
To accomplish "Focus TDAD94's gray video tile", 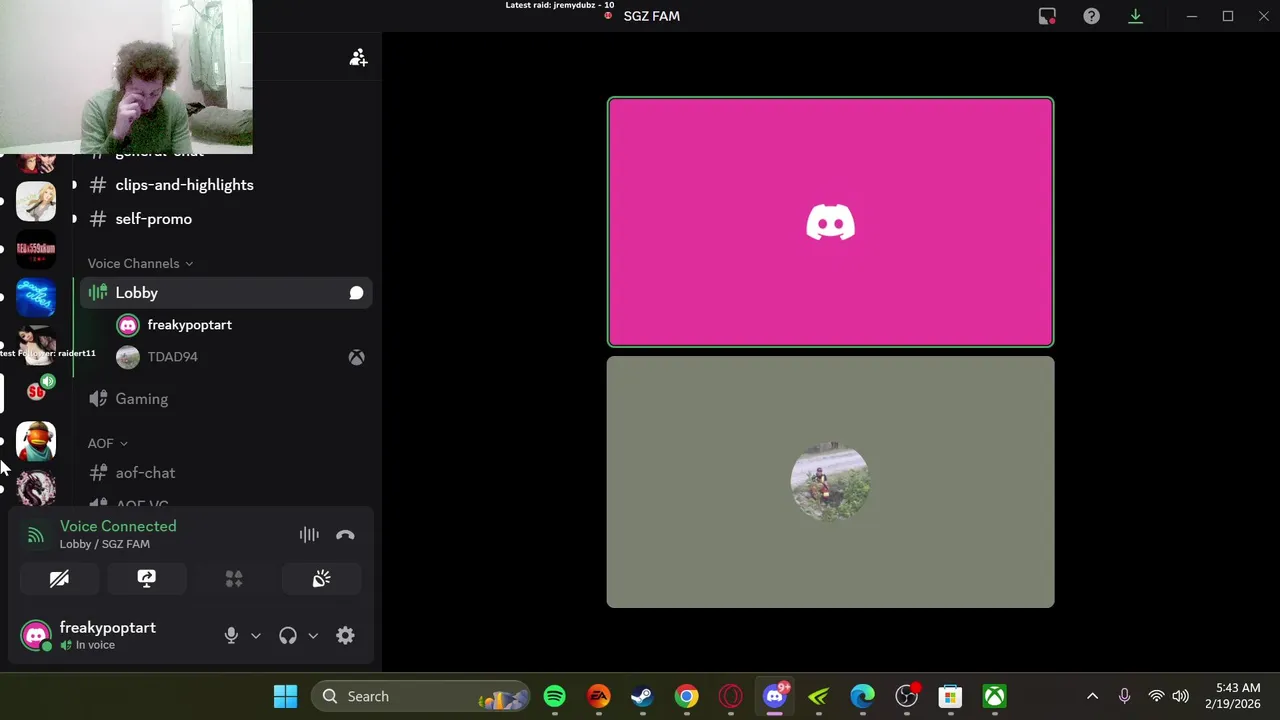I will [x=830, y=482].
